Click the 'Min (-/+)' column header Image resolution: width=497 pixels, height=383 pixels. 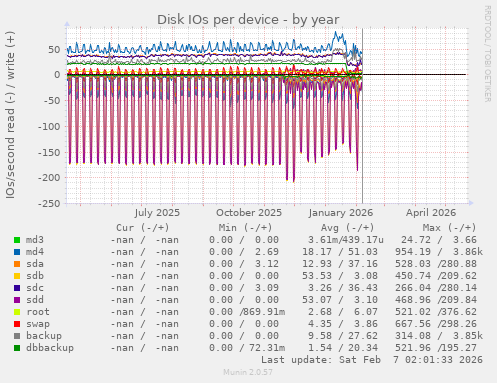(x=245, y=228)
